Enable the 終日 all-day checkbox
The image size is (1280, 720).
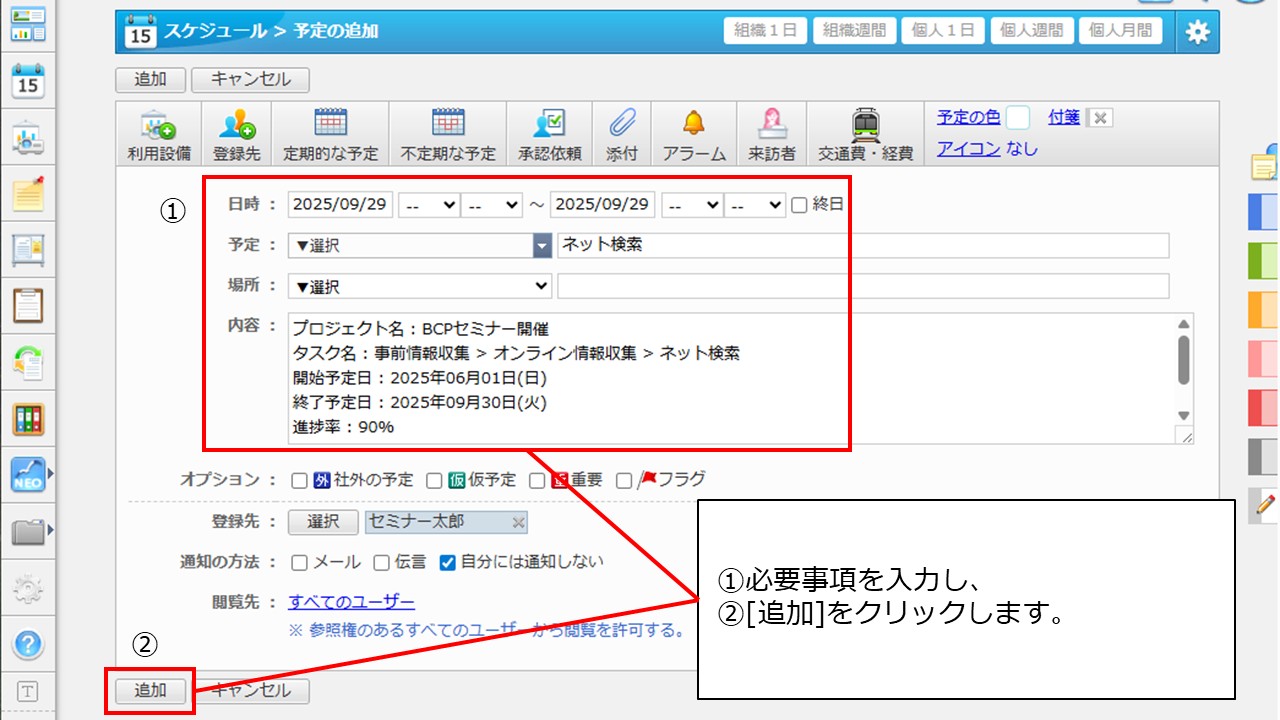(x=799, y=205)
